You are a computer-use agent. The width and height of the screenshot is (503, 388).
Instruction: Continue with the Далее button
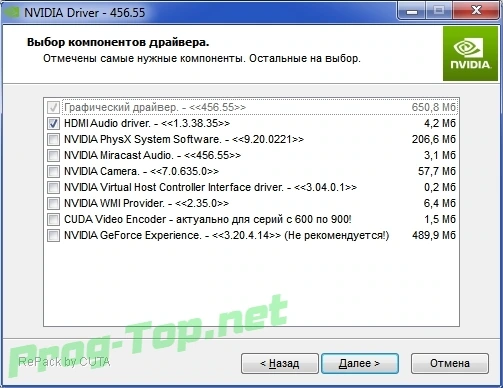pos(360,363)
